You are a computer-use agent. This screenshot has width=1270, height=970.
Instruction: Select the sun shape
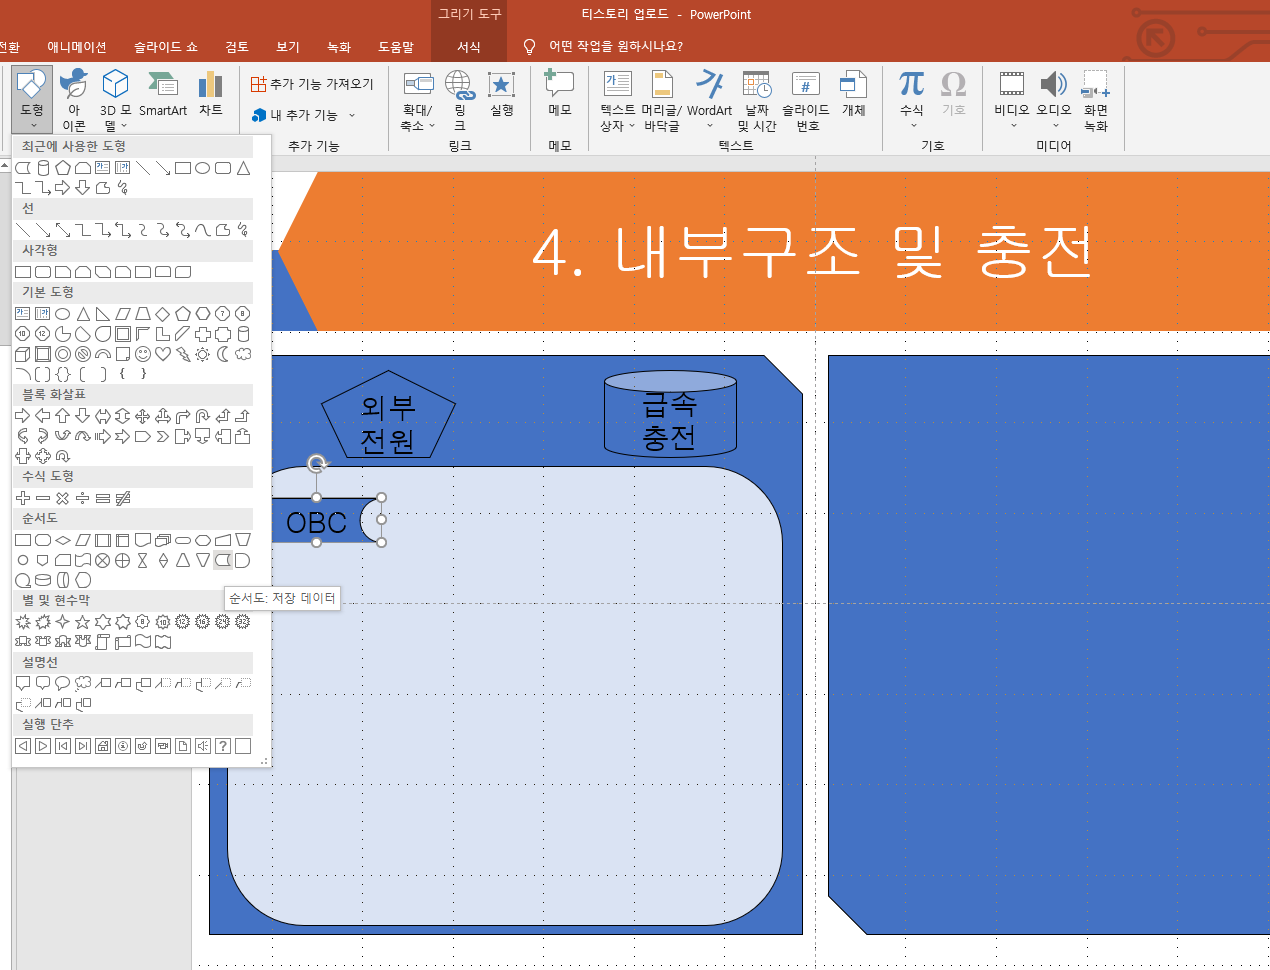pos(203,354)
